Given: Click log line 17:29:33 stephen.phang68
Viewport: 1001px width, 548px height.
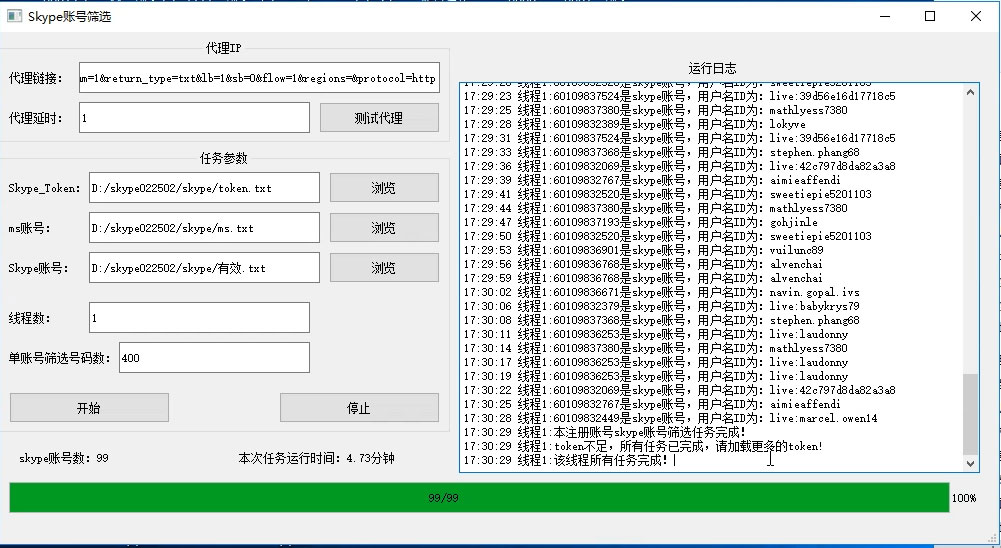Looking at the screenshot, I should tap(661, 152).
